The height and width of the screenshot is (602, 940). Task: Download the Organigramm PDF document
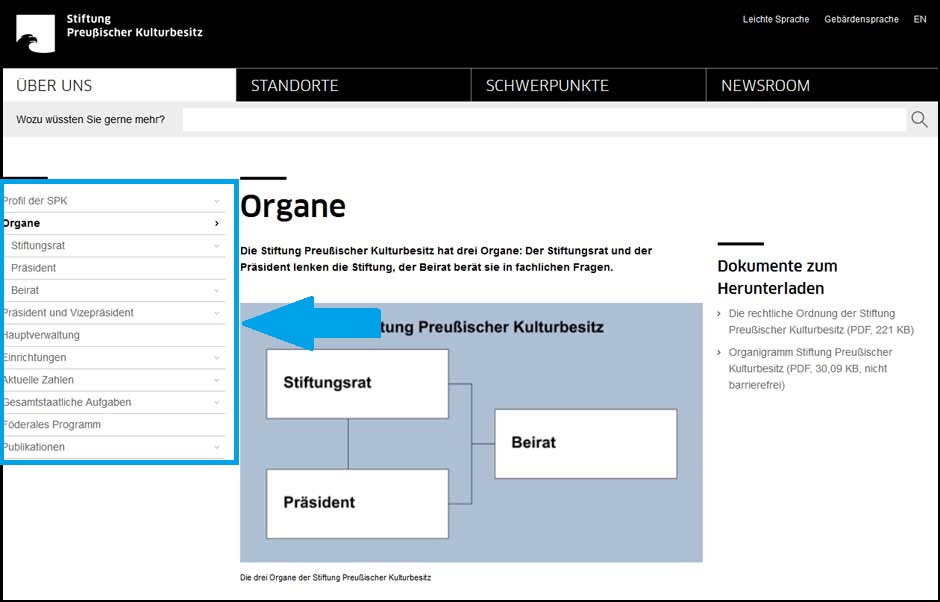click(x=810, y=360)
